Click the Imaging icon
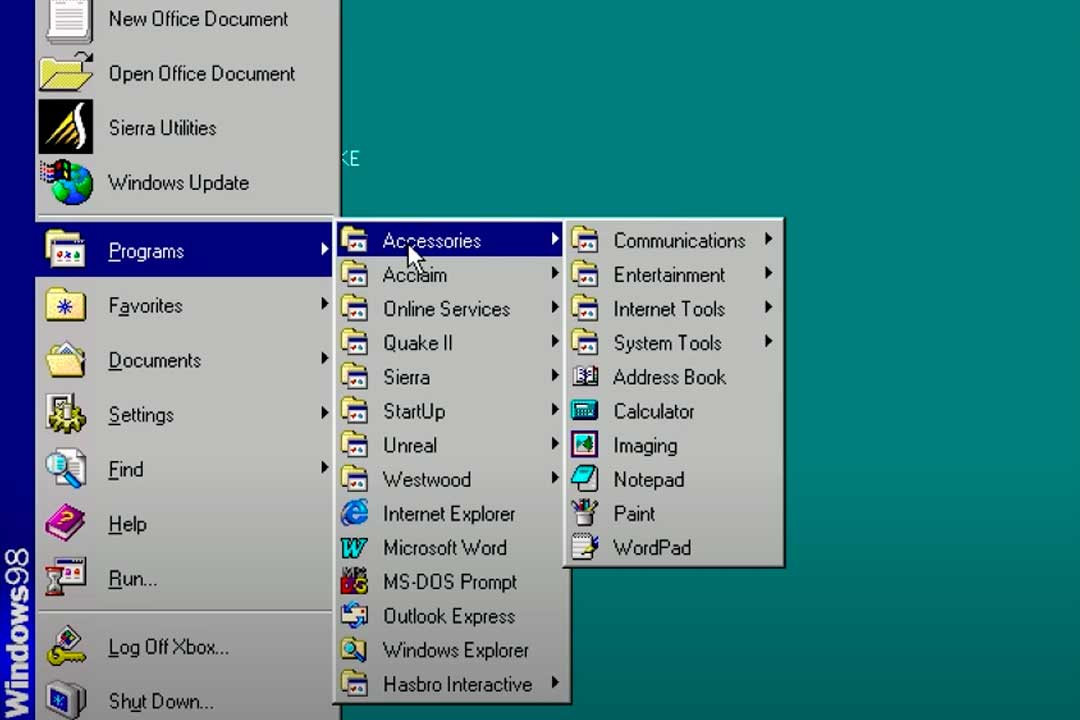This screenshot has width=1080, height=720. coord(585,444)
